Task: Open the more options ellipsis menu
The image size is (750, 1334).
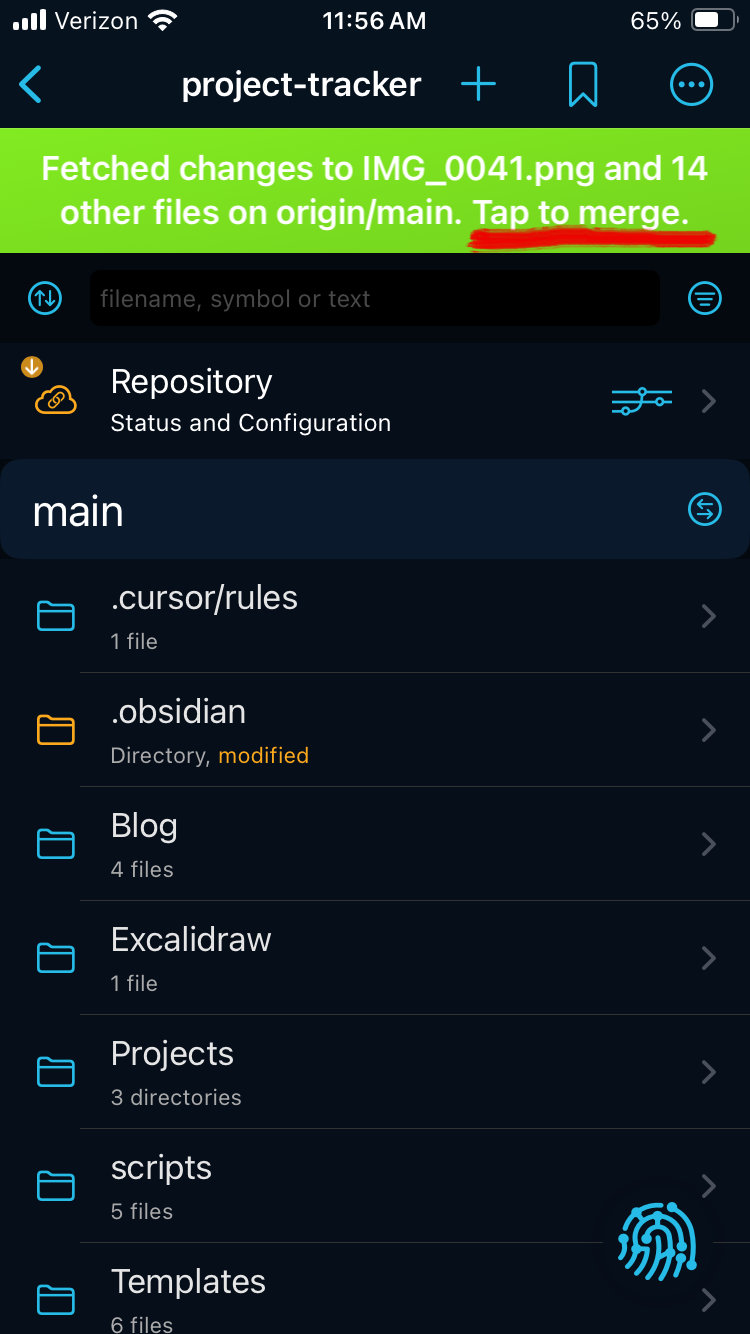Action: pyautogui.click(x=691, y=85)
